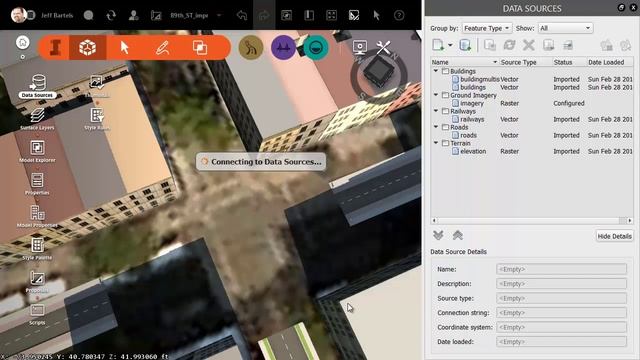This screenshot has height=360, width=640.
Task: Collapse the Ground Imagery tree group
Action: point(436,95)
